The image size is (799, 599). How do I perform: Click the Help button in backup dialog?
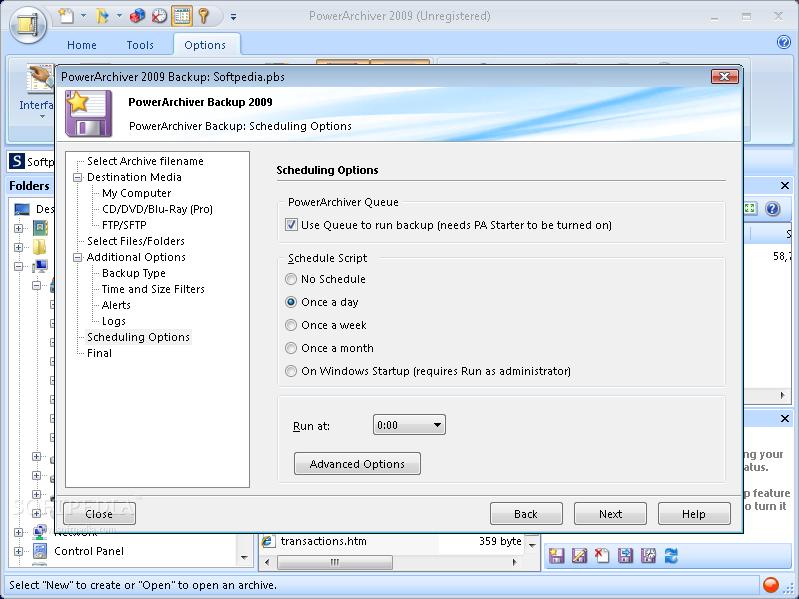[x=694, y=513]
